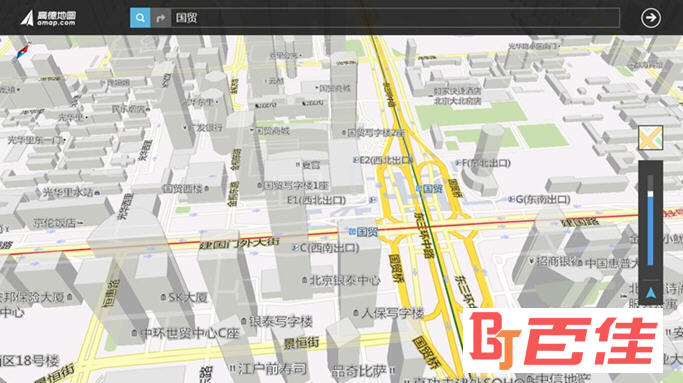This screenshot has width=683, height=383.
Task: Toggle the map layer thumbnail
Action: [650, 137]
